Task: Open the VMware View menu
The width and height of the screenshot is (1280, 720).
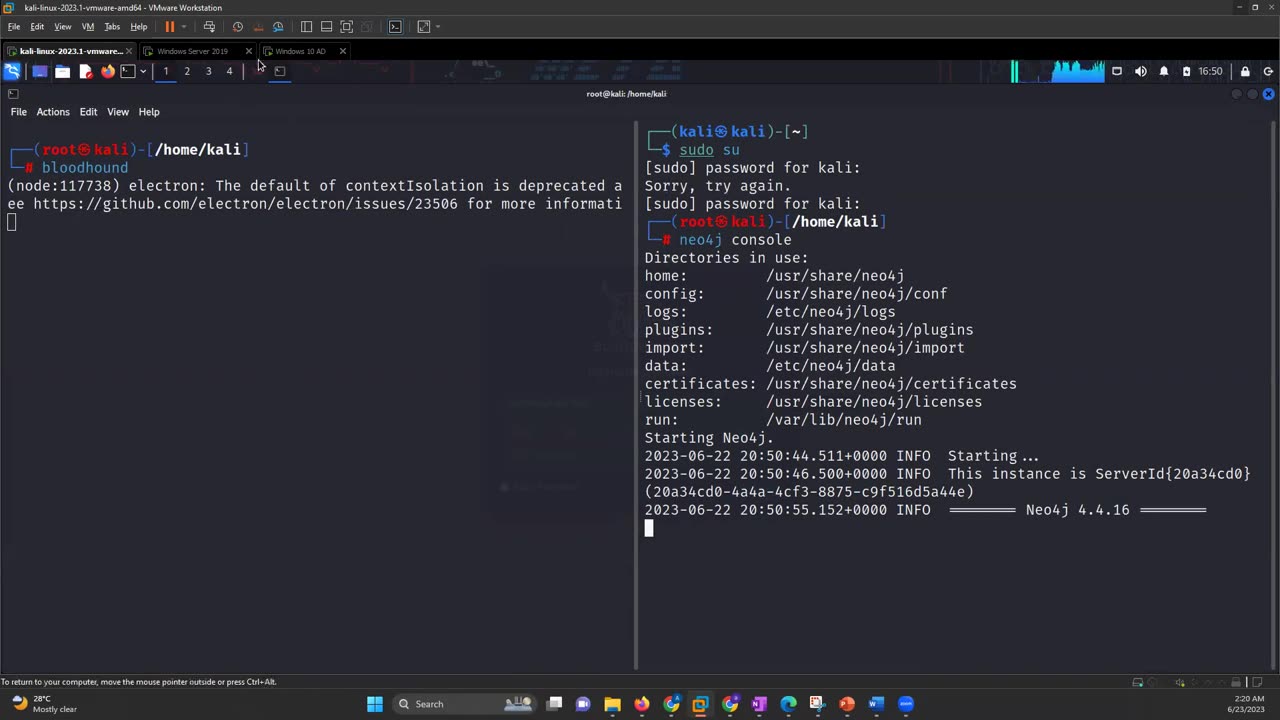Action: (x=62, y=27)
